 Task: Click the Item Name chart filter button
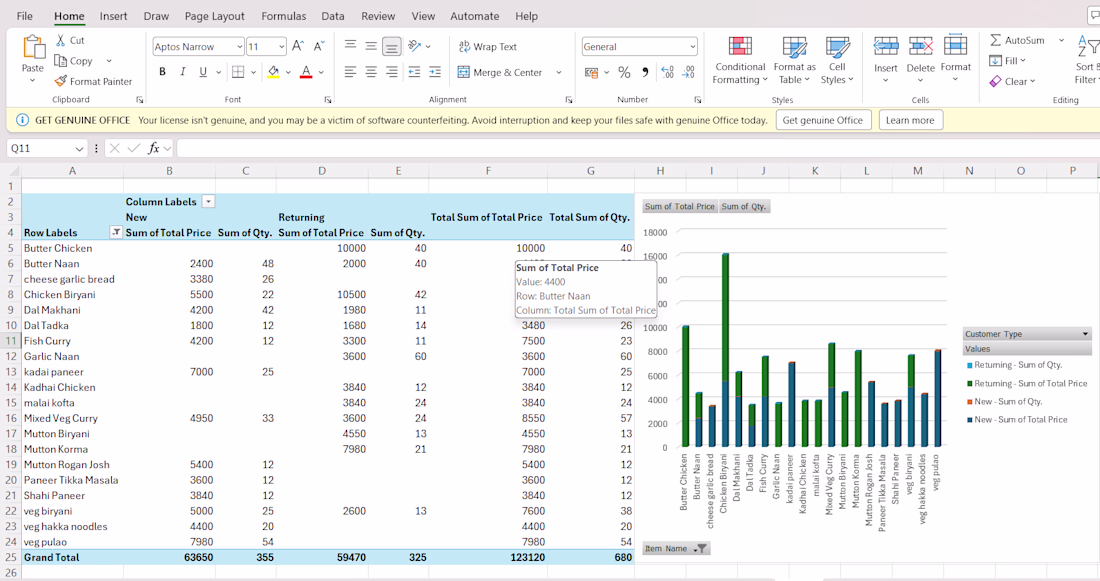[676, 549]
